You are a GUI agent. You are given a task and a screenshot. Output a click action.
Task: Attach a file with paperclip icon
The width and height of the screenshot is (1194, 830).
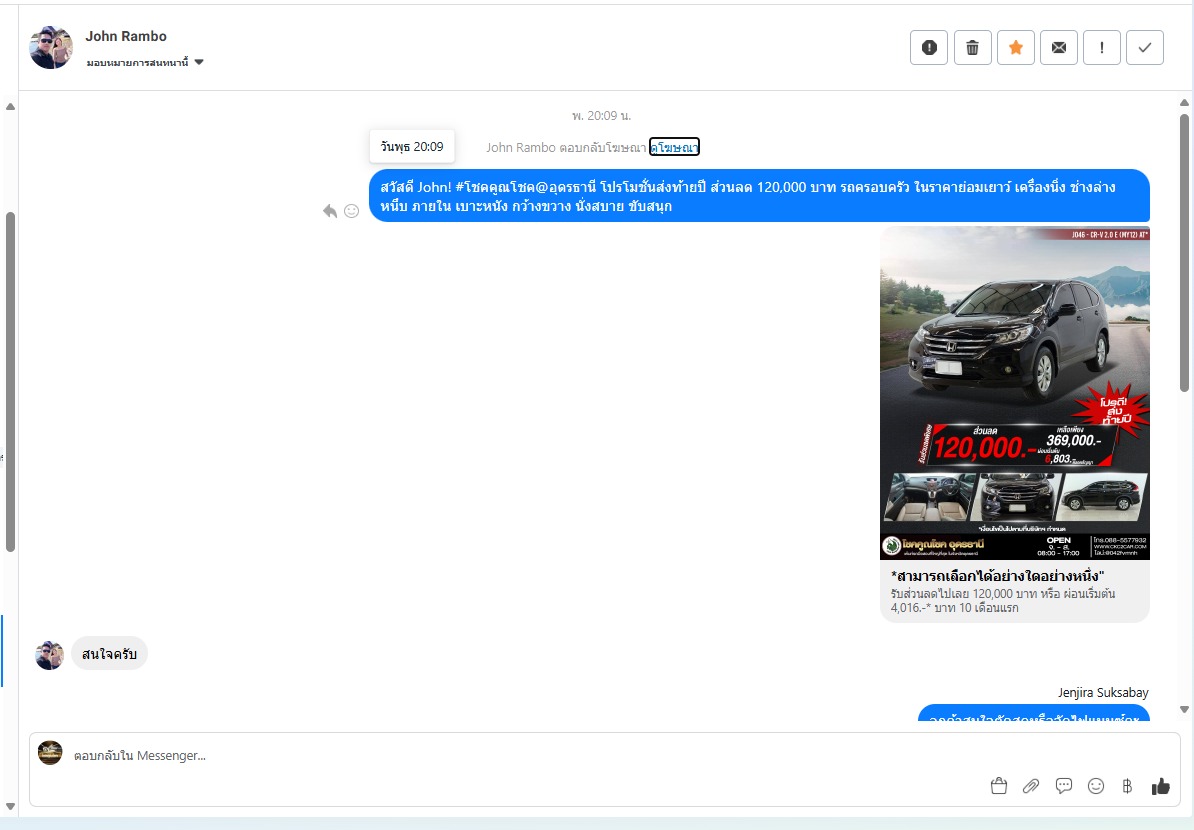[1031, 786]
